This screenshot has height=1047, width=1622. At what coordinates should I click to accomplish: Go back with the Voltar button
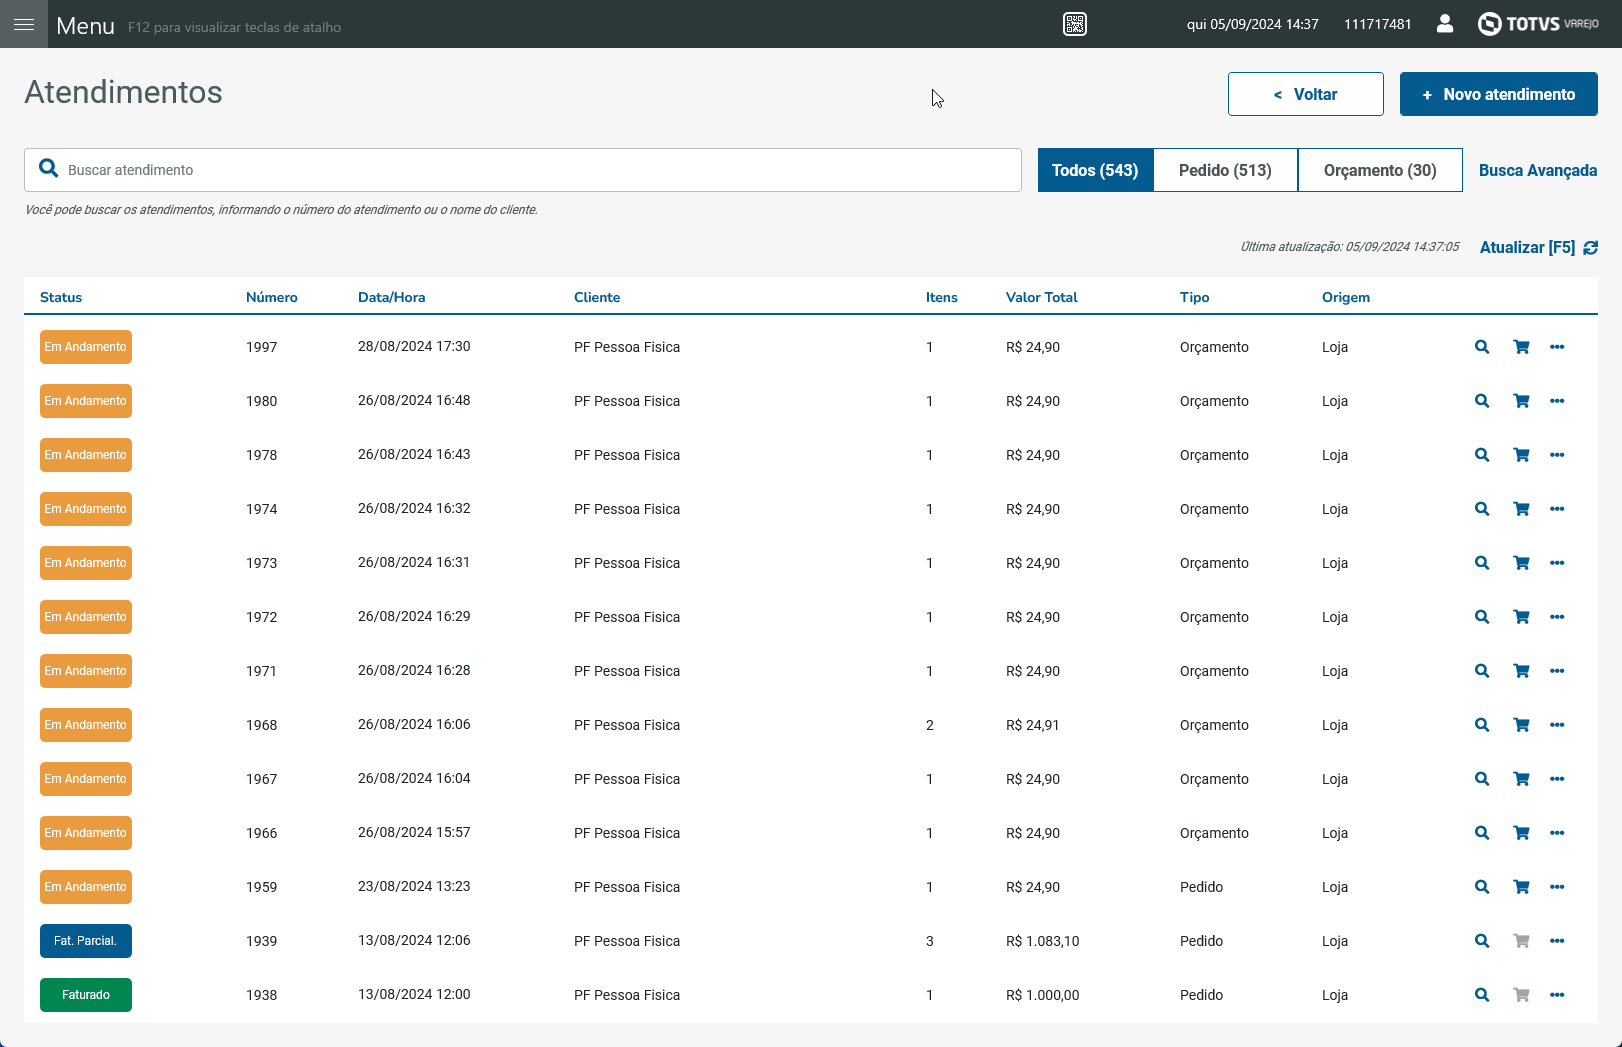click(1305, 94)
